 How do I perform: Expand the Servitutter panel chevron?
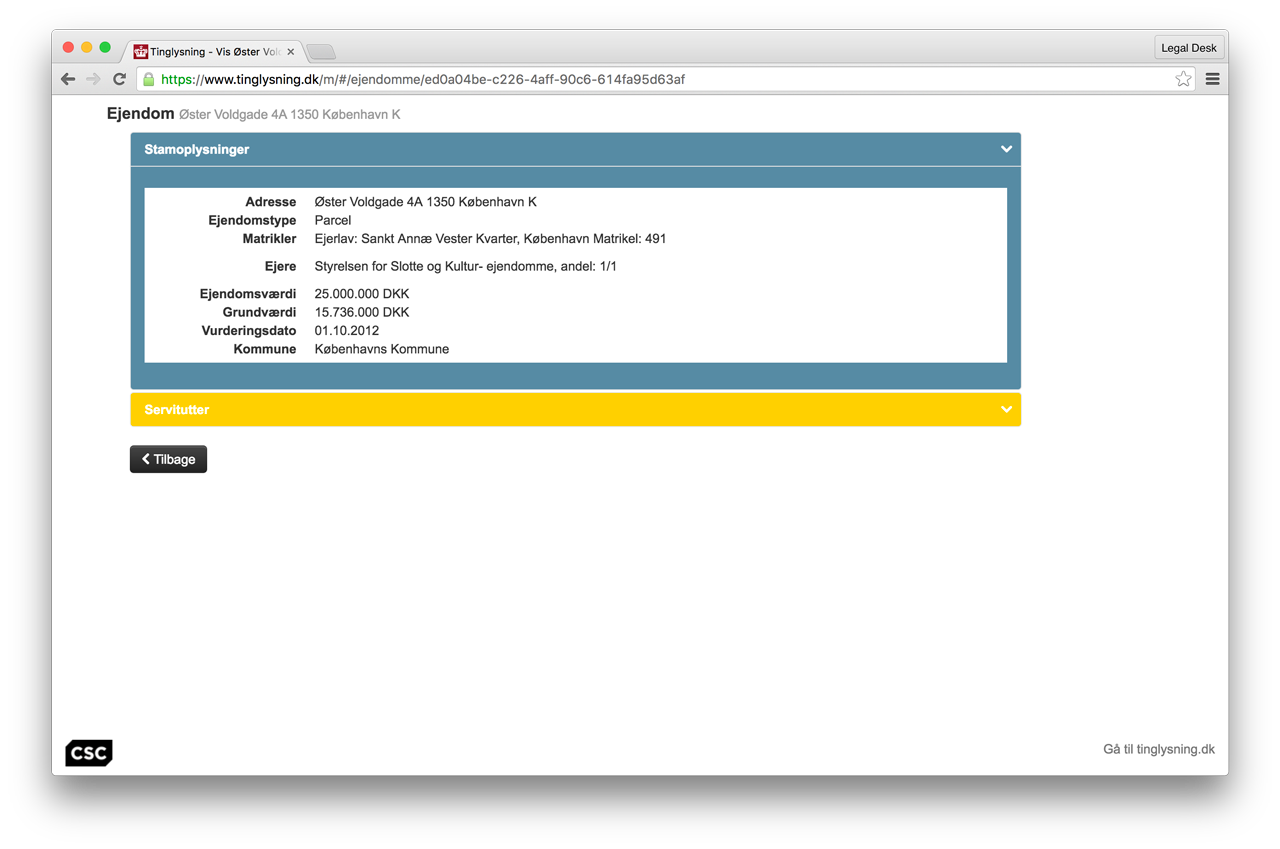[x=1006, y=409]
